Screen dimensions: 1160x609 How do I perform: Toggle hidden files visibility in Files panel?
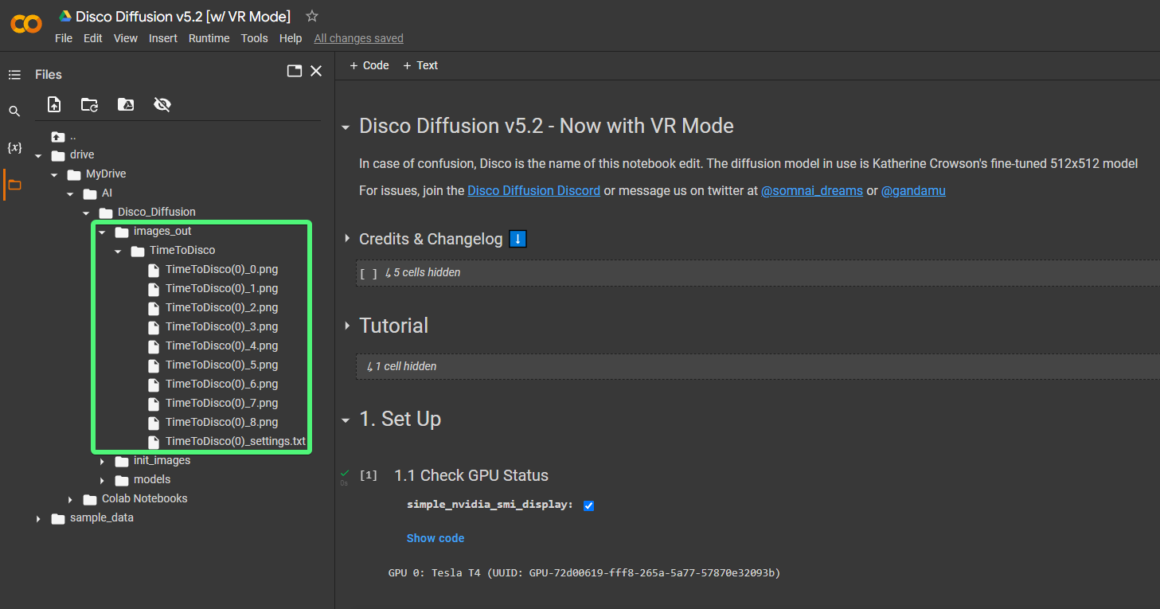162,104
